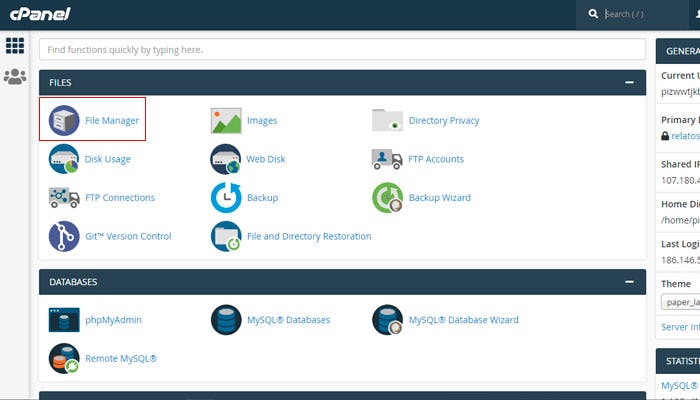Launch the Backup Wizard icon
Screen dimensions: 700x400
387,198
